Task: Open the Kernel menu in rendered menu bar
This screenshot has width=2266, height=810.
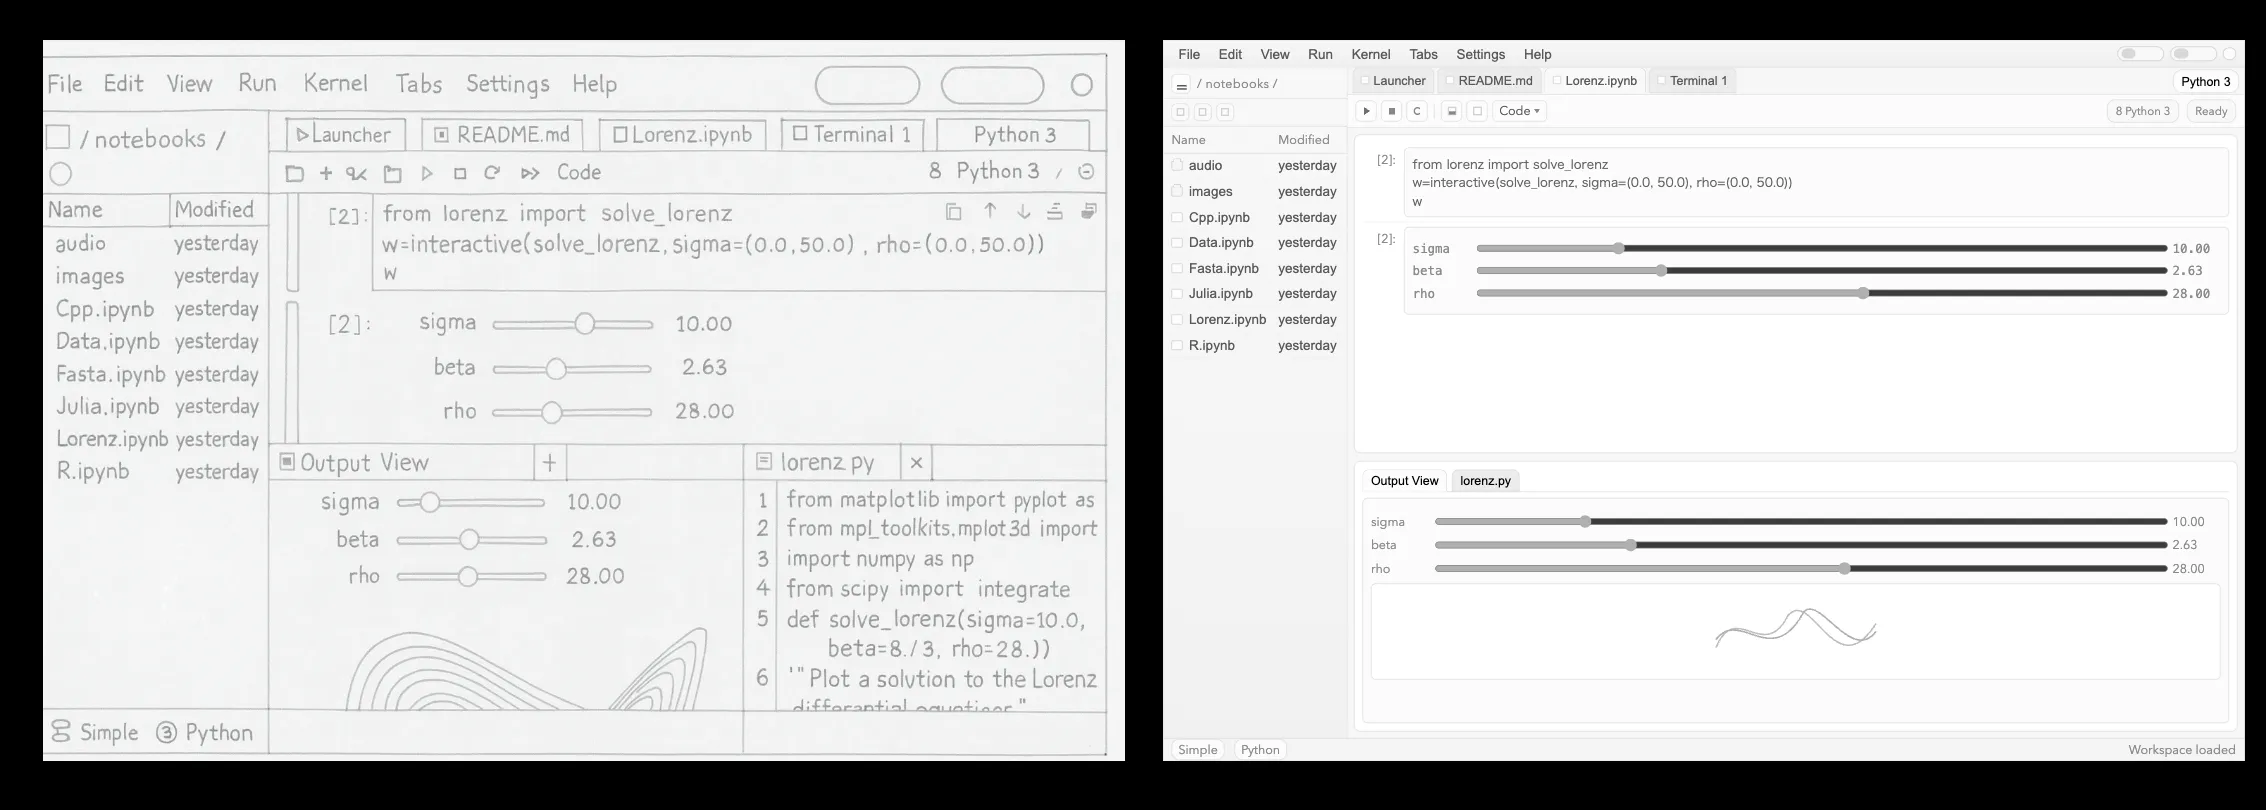Action: click(1370, 54)
